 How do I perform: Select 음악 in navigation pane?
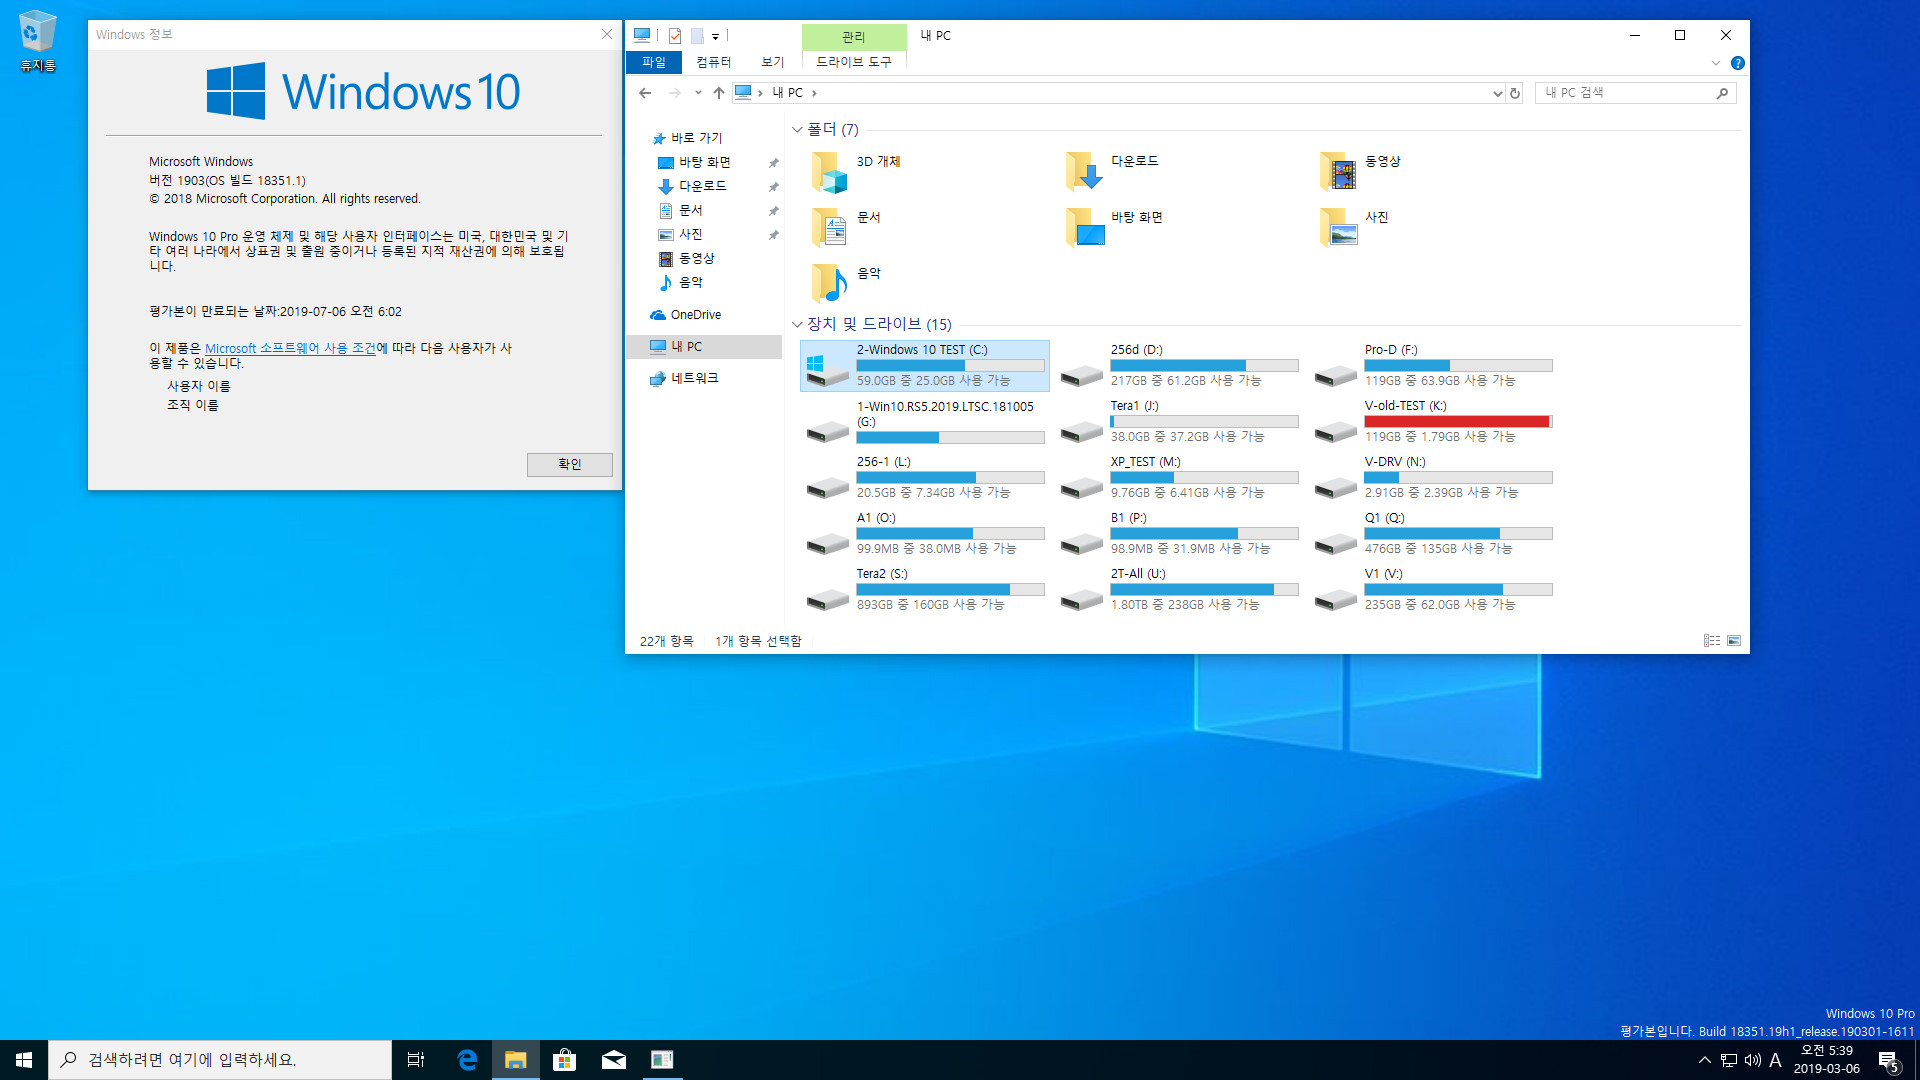click(x=690, y=282)
